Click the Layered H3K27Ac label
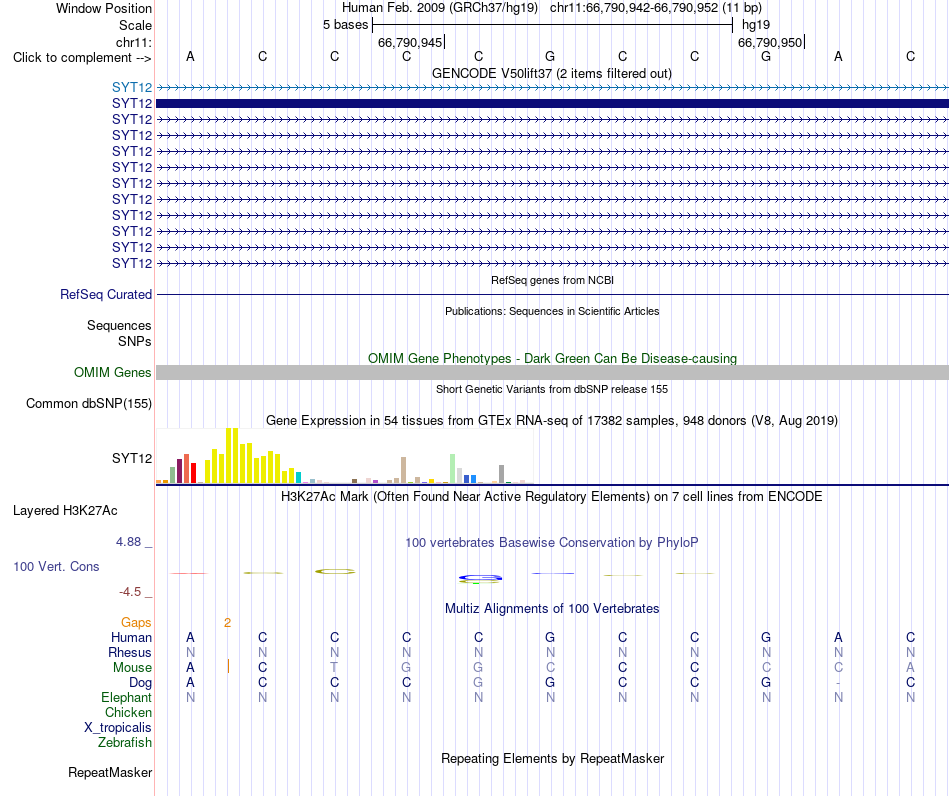Image resolution: width=950 pixels, height=796 pixels. point(65,511)
